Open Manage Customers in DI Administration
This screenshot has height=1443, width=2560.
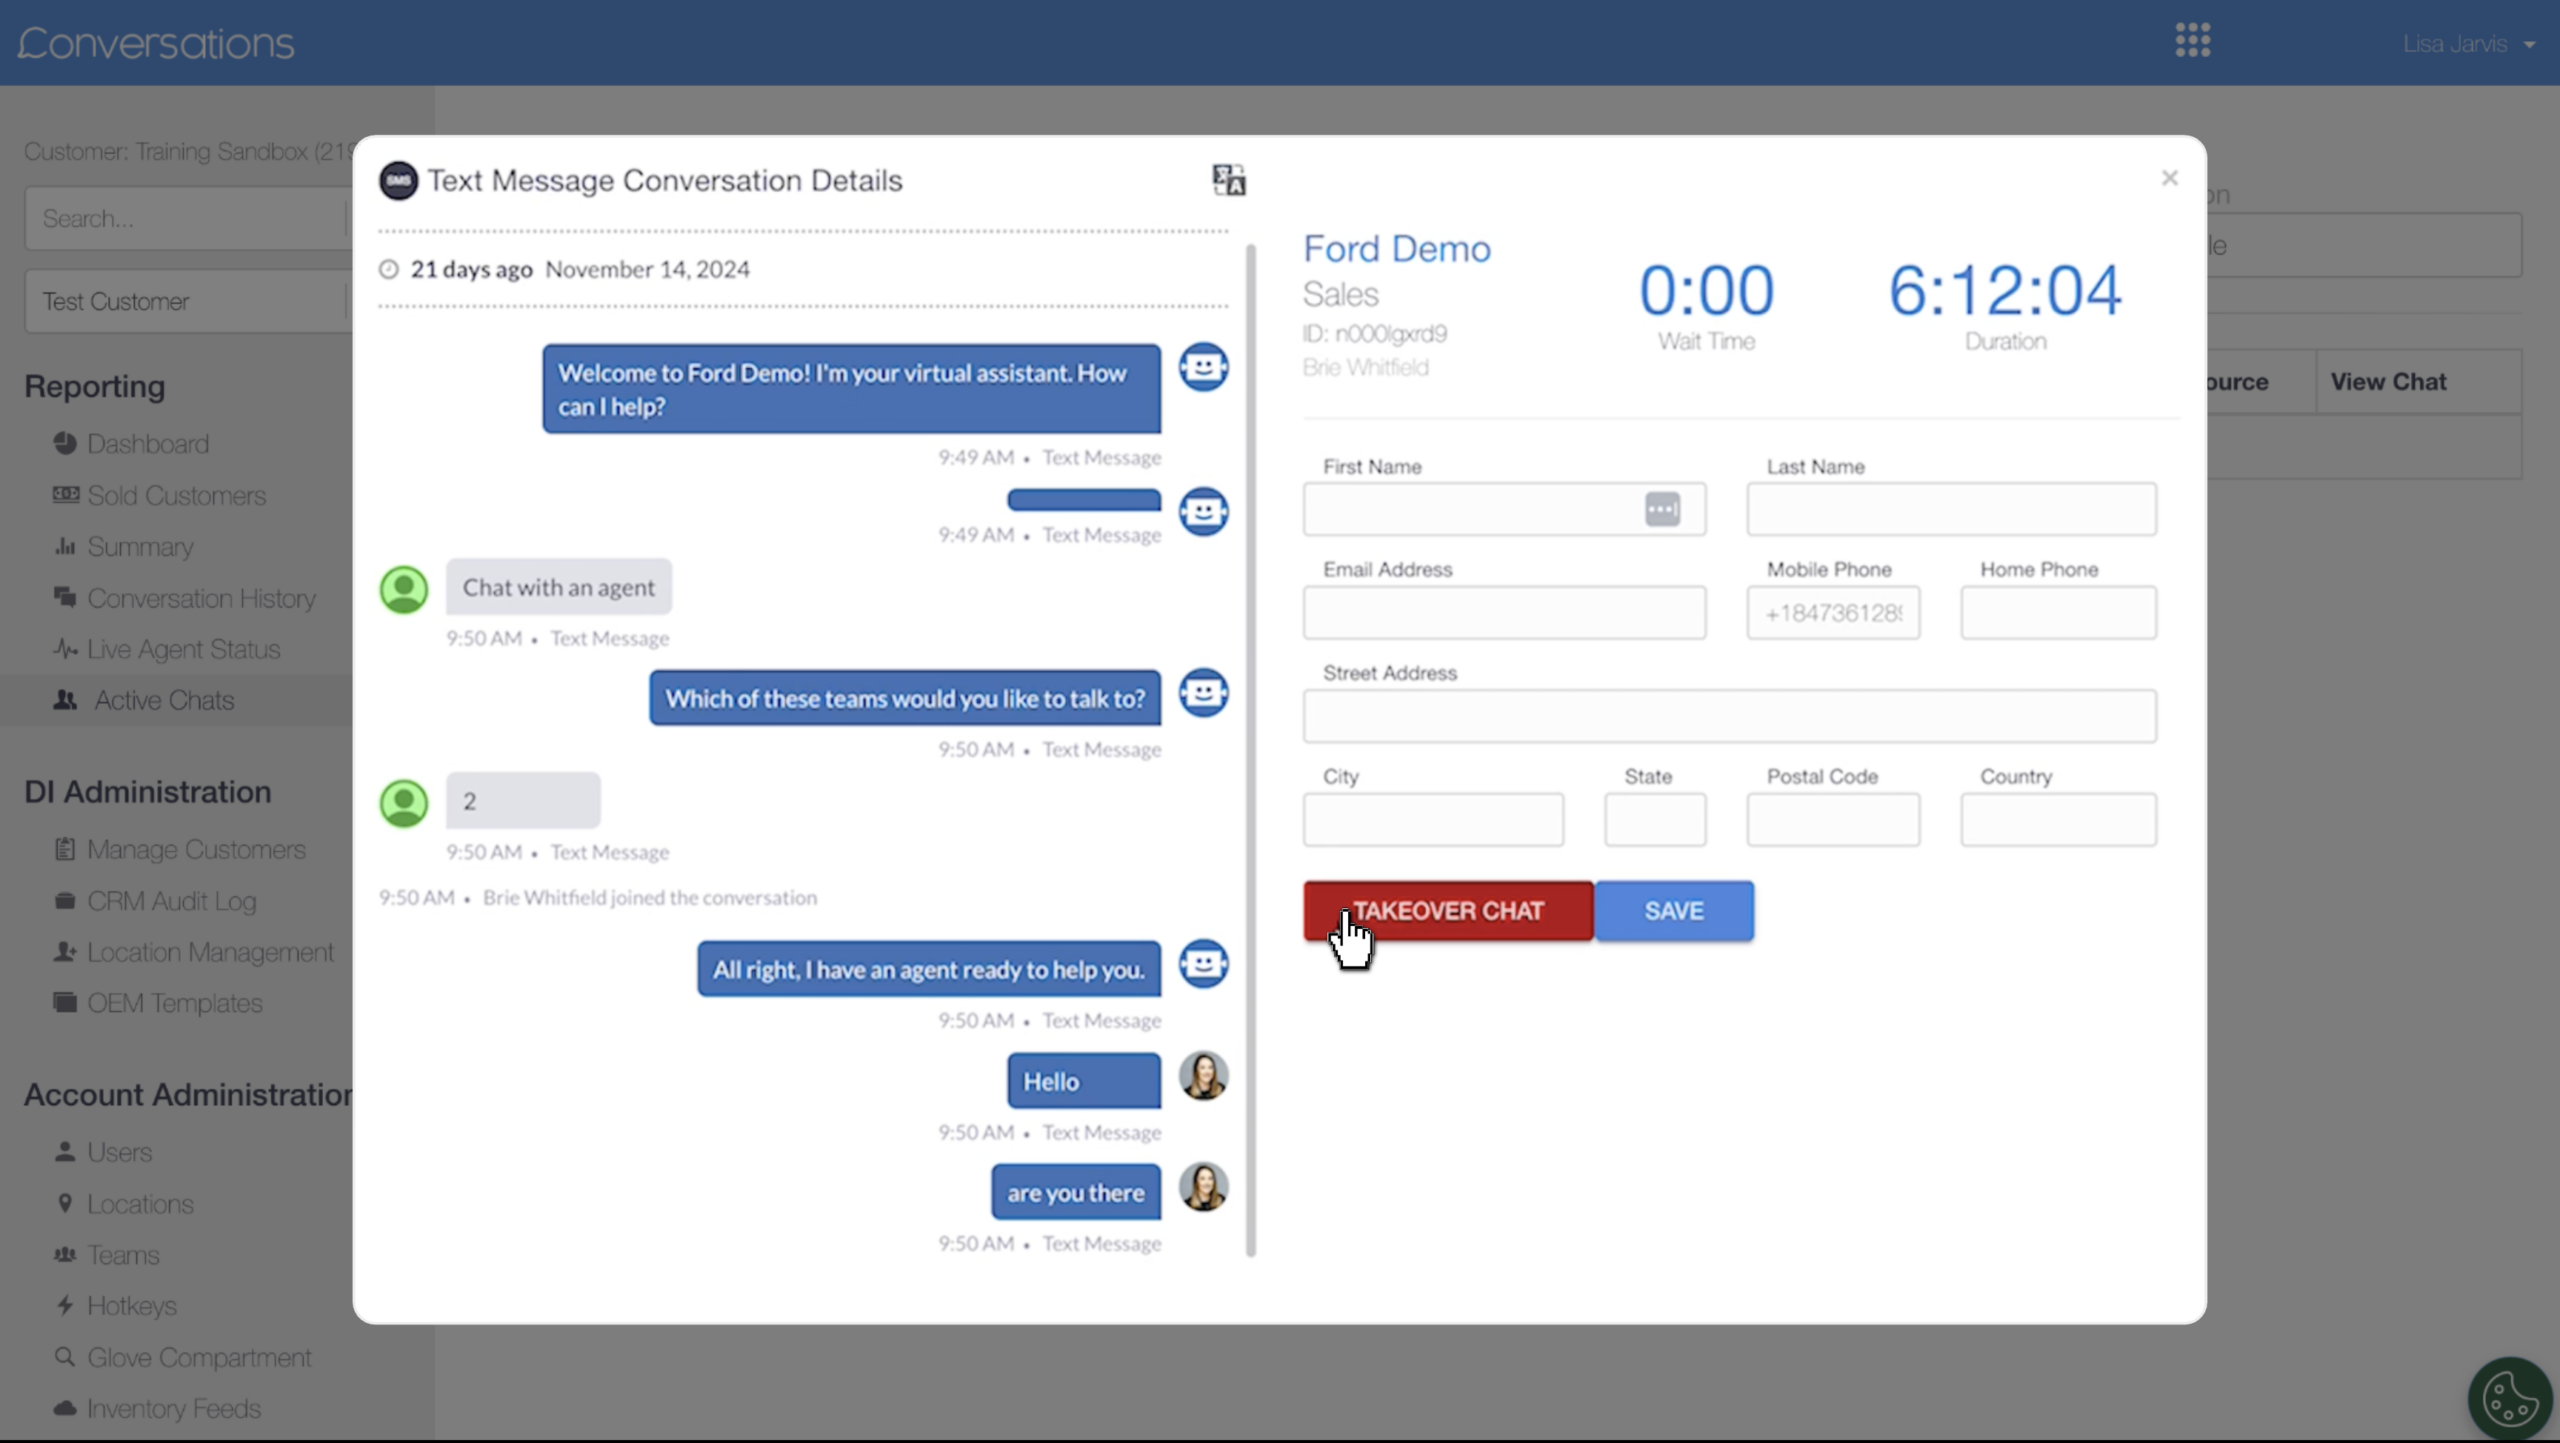pyautogui.click(x=196, y=850)
